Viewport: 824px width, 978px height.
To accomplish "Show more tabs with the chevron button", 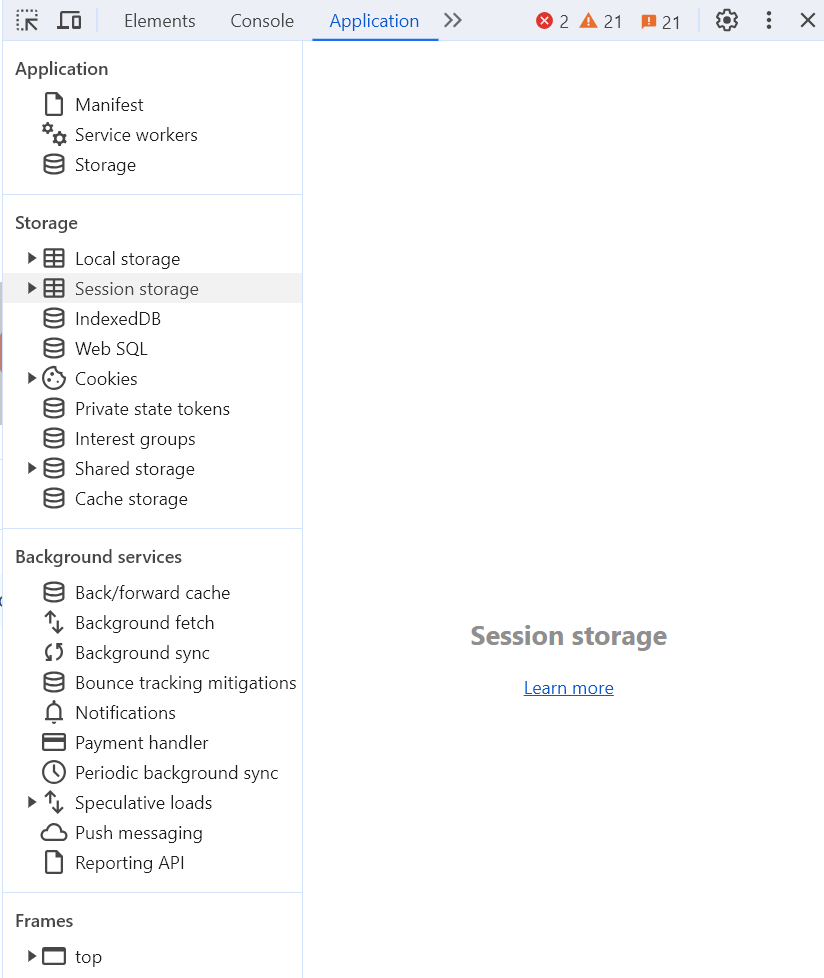I will pyautogui.click(x=453, y=20).
